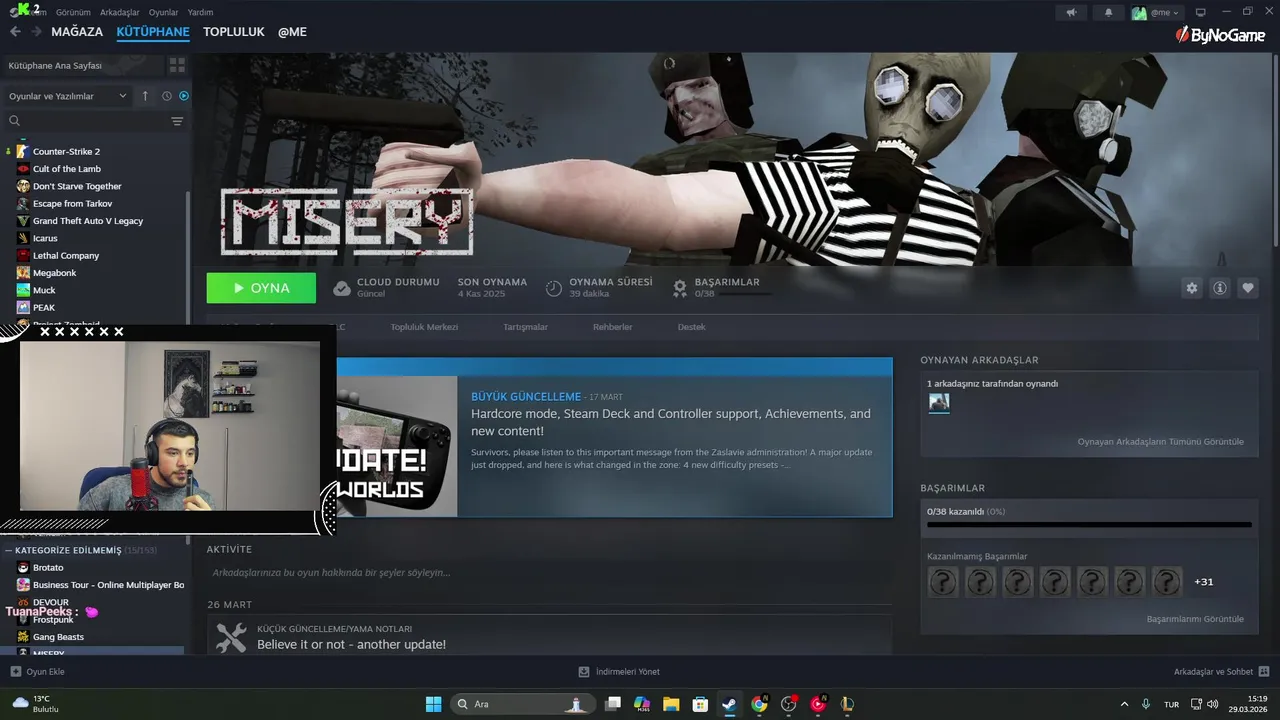Show recent games clock filter
Viewport: 1280px width, 720px height.
pyautogui.click(x=167, y=96)
